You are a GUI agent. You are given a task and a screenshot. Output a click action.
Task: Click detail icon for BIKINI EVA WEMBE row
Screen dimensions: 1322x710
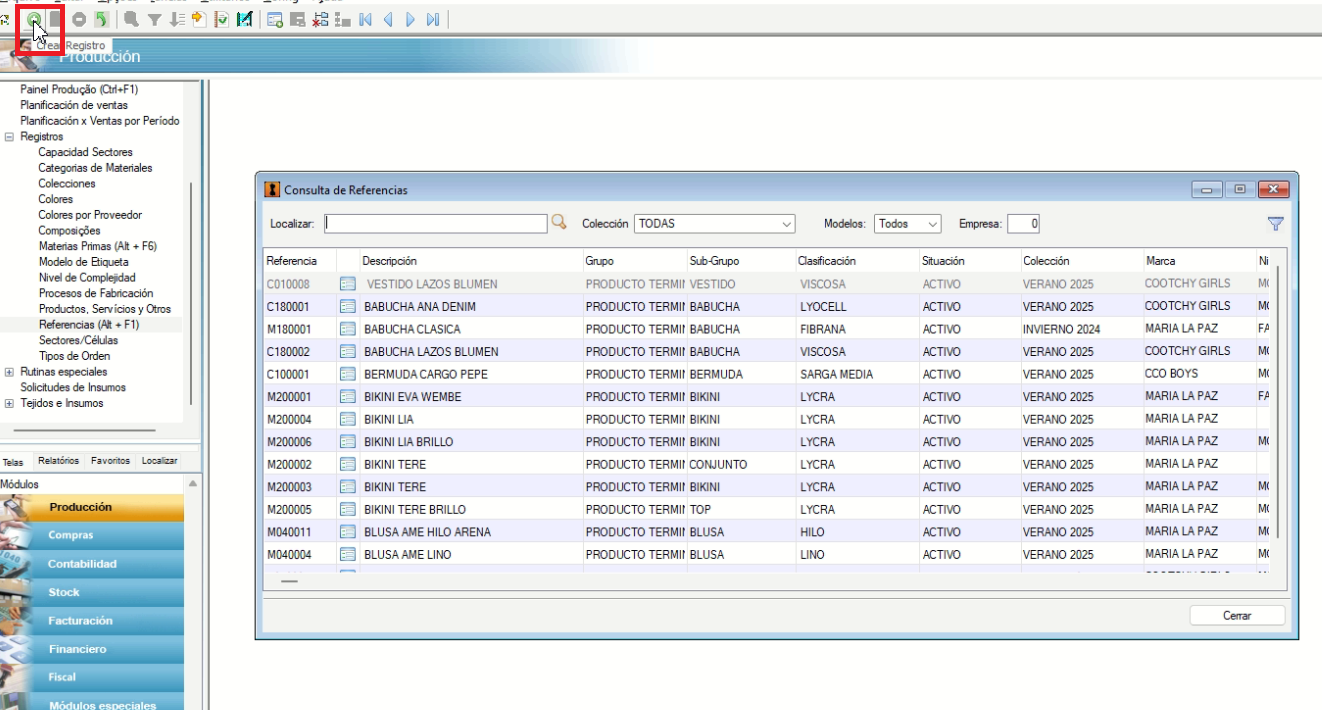tap(348, 397)
